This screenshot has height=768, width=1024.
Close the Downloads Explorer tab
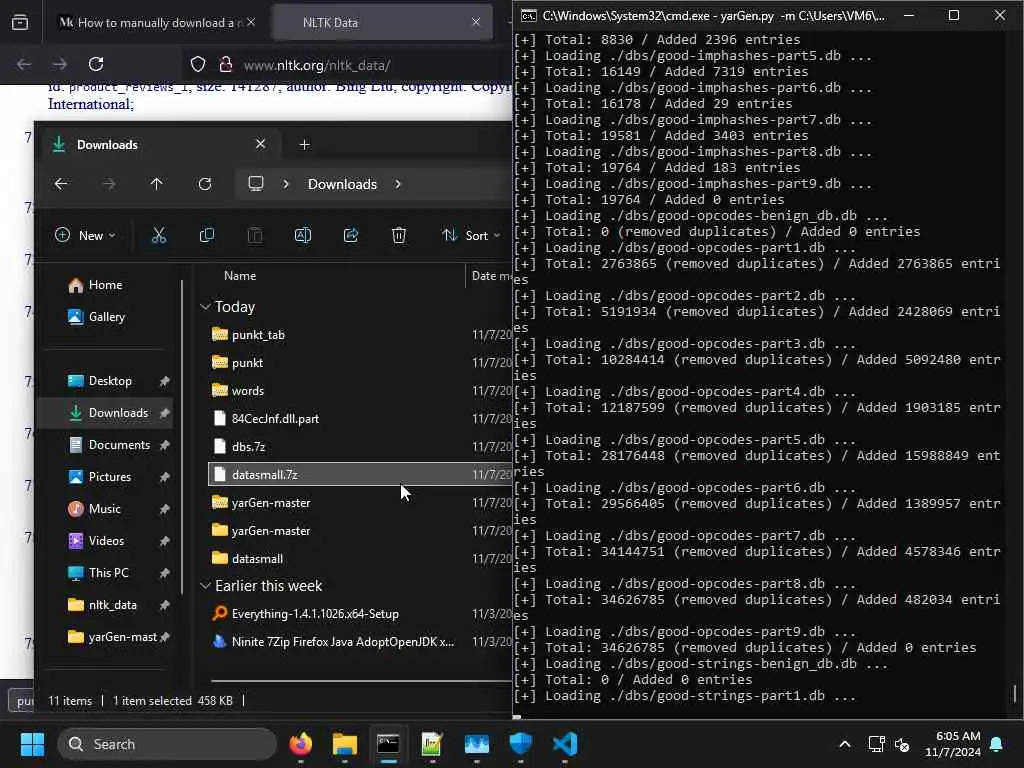261,144
